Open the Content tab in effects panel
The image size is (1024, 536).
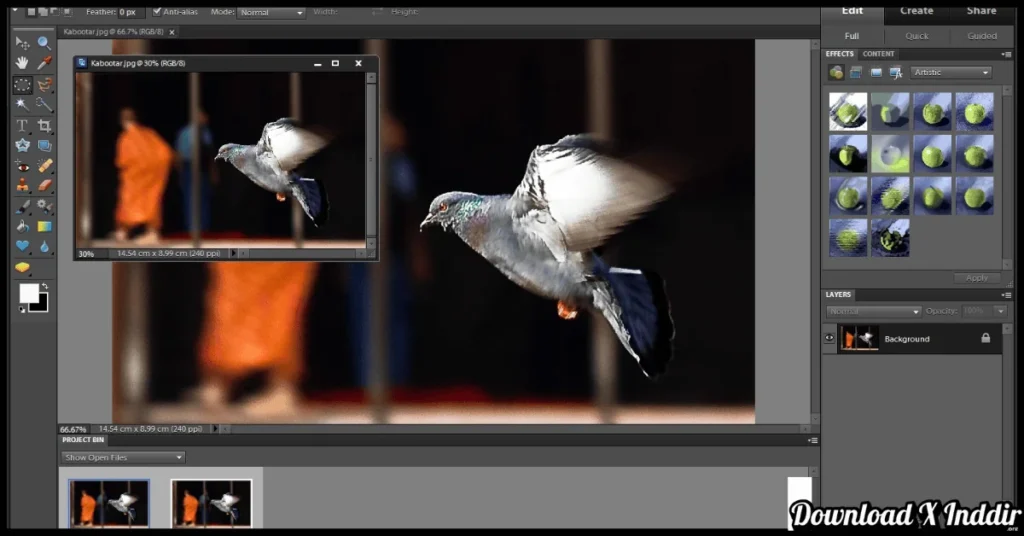click(x=879, y=54)
